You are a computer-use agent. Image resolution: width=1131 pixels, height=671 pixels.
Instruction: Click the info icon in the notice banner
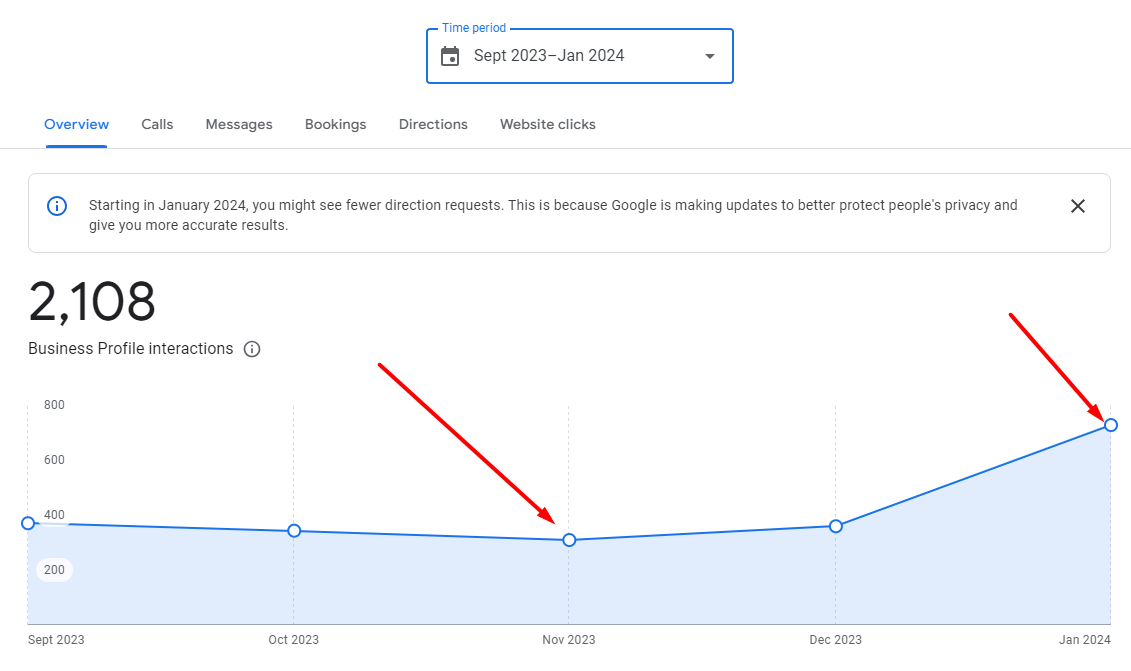point(58,206)
